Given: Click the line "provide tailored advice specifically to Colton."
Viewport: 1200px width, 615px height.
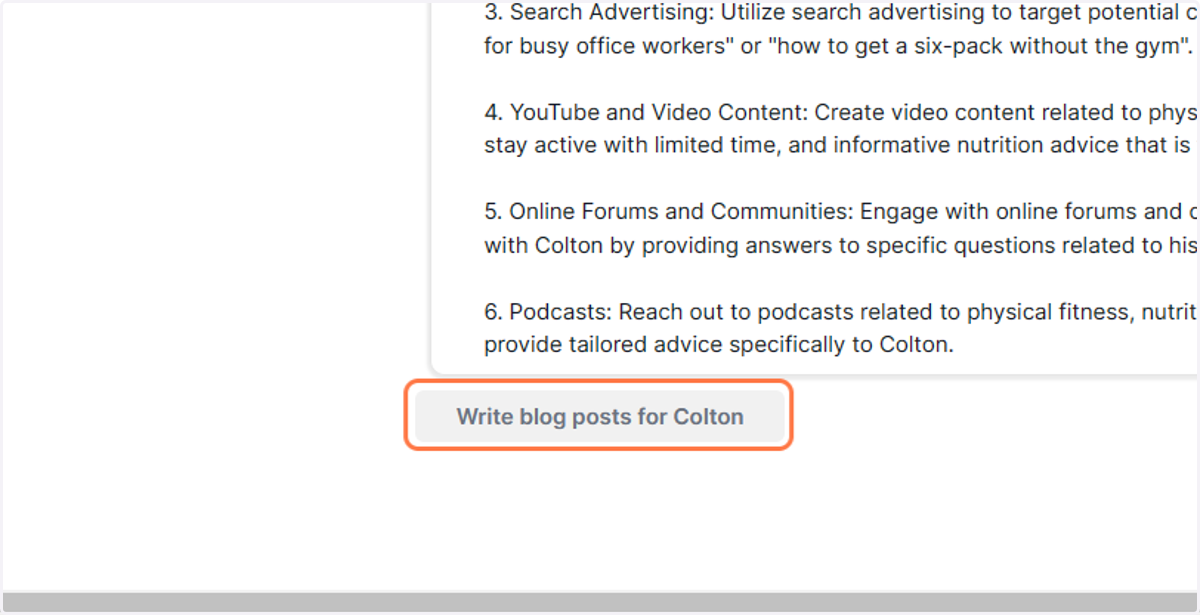Looking at the screenshot, I should [719, 345].
